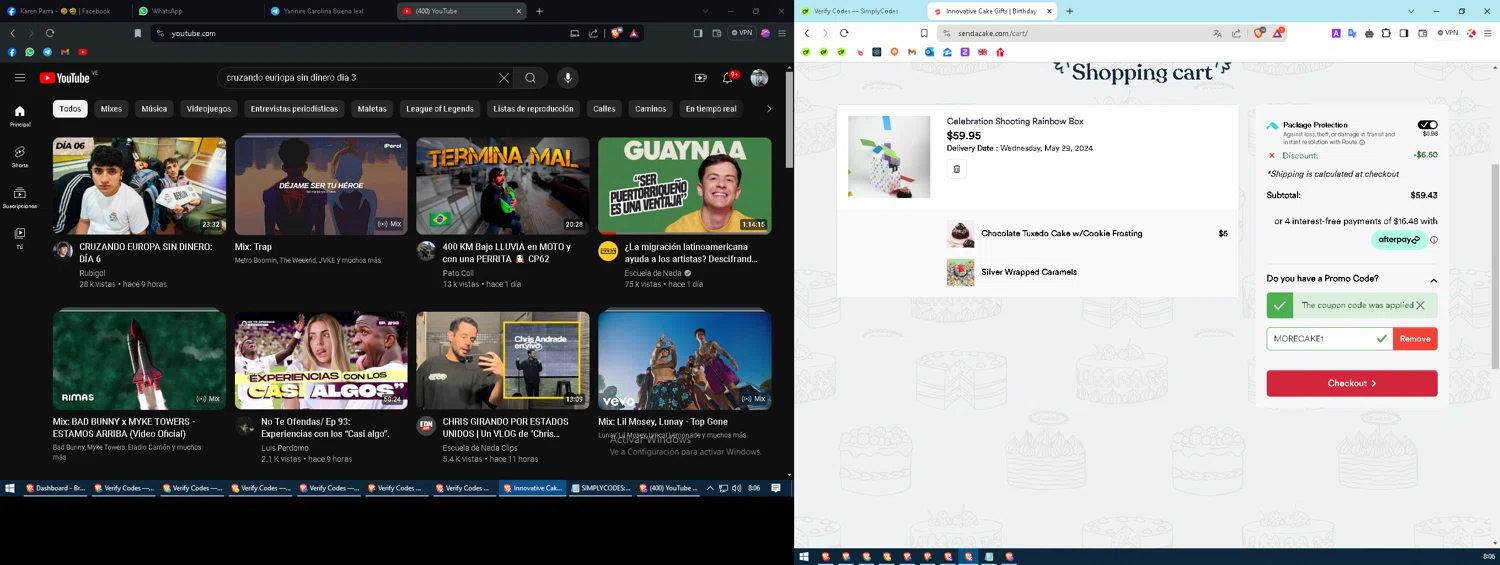
Task: Click the YouTube voice search microphone
Action: (x=567, y=78)
